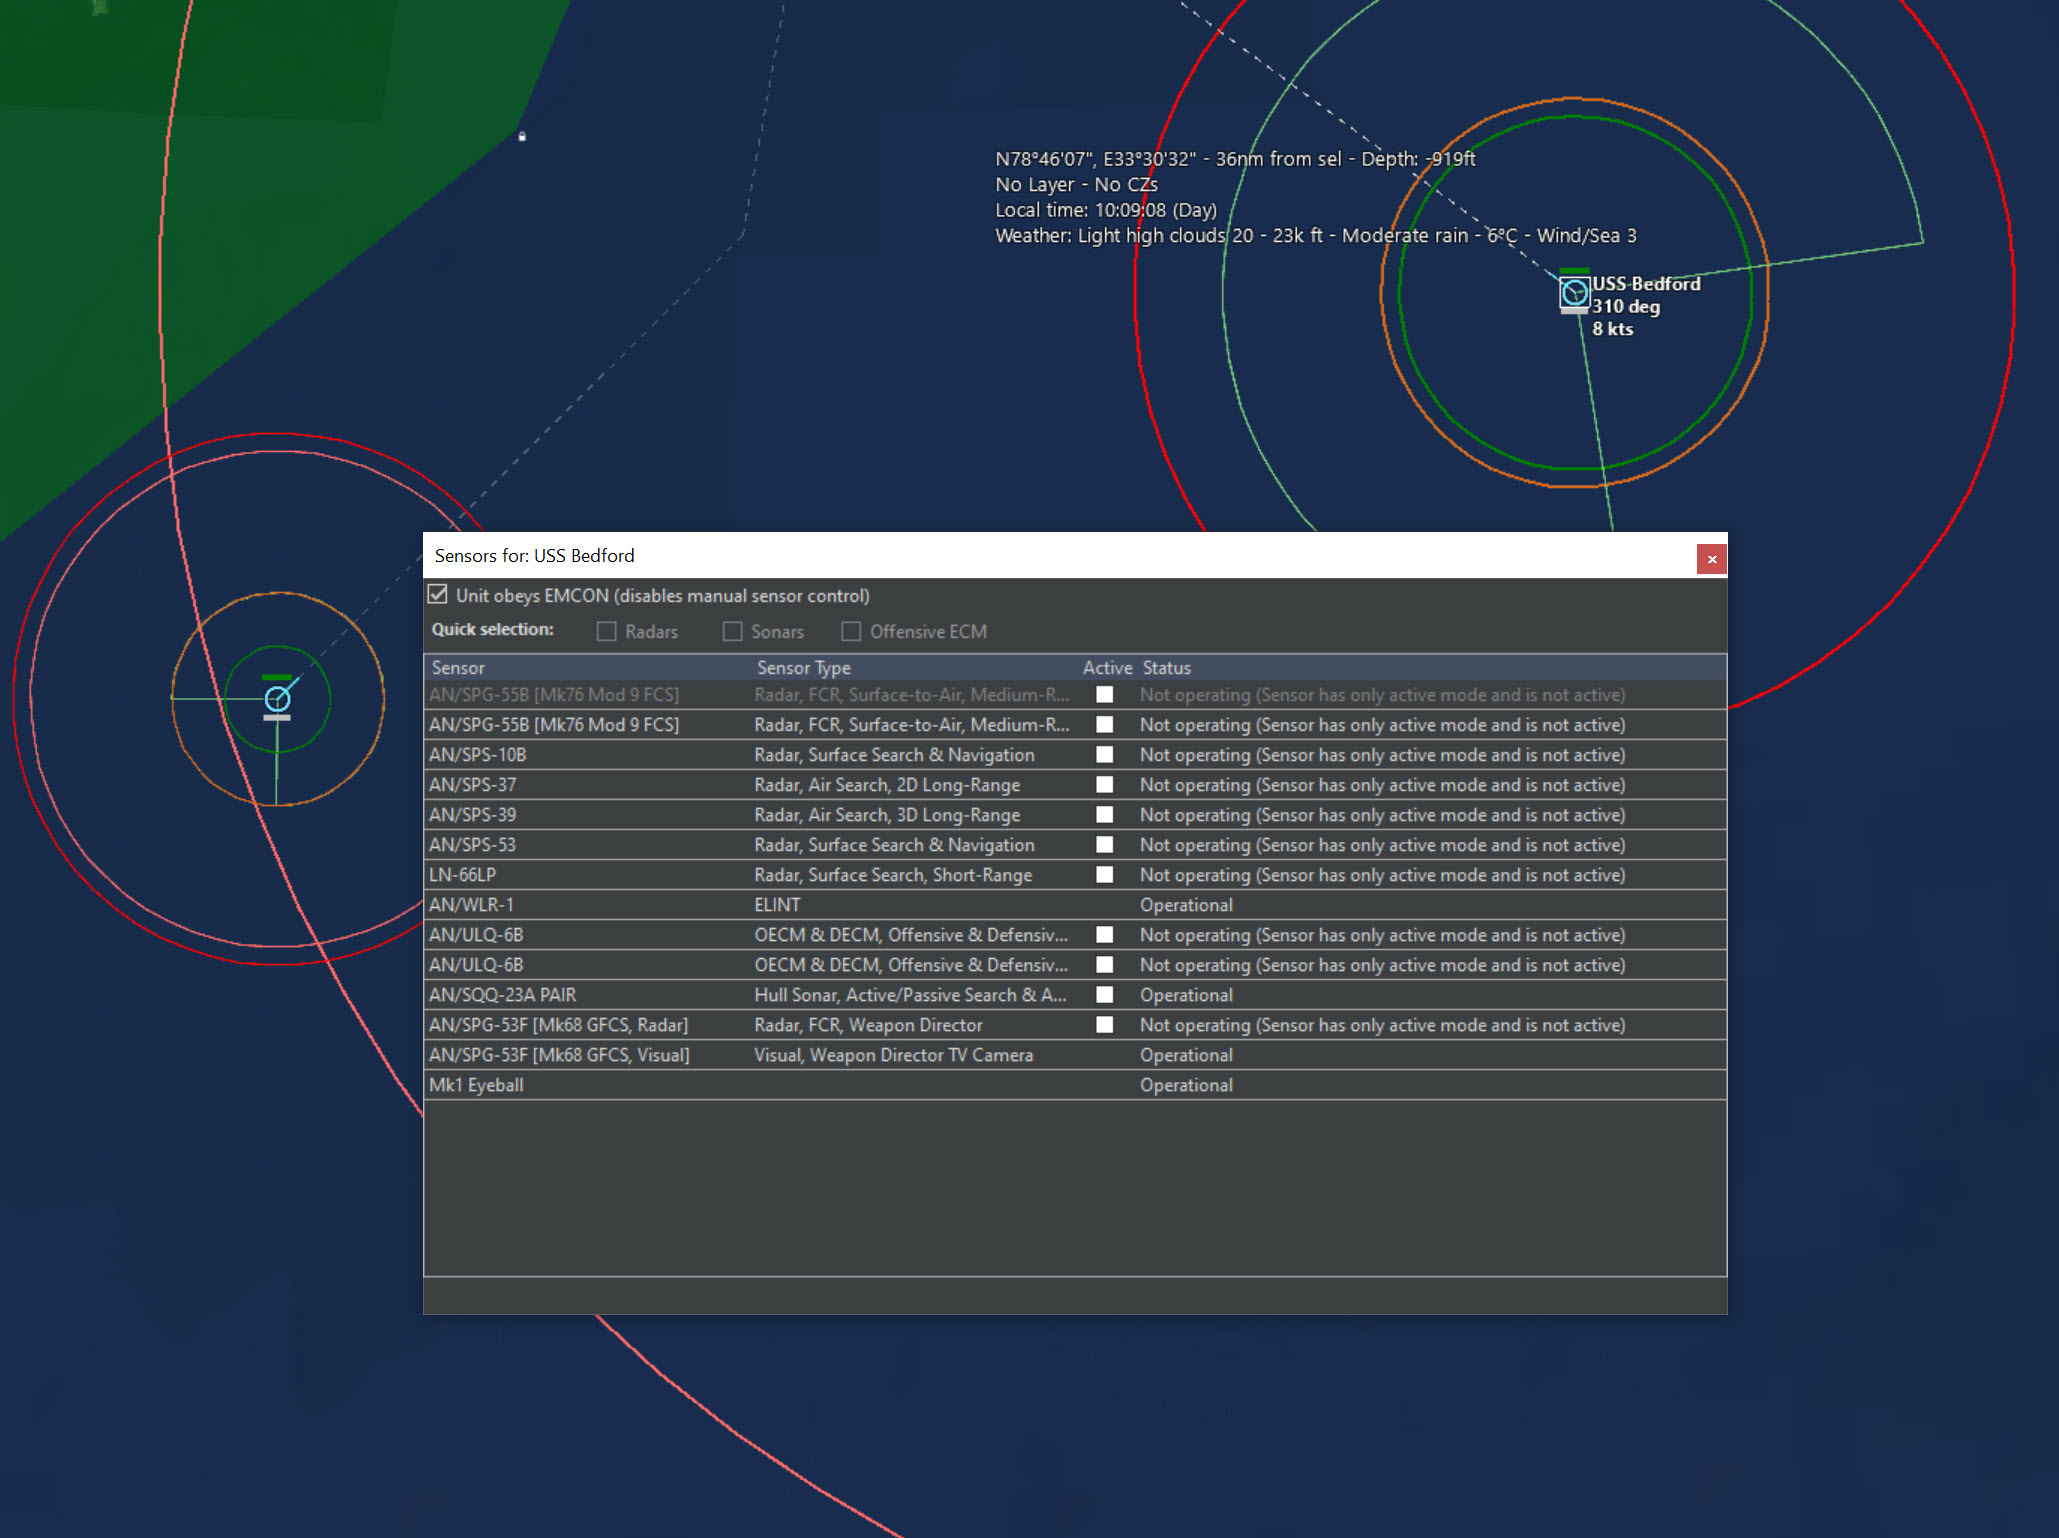Activate AN/SQQ-23A PAIR hull sonar checkbox
Screen dimensions: 2059x1538
(x=1104, y=995)
